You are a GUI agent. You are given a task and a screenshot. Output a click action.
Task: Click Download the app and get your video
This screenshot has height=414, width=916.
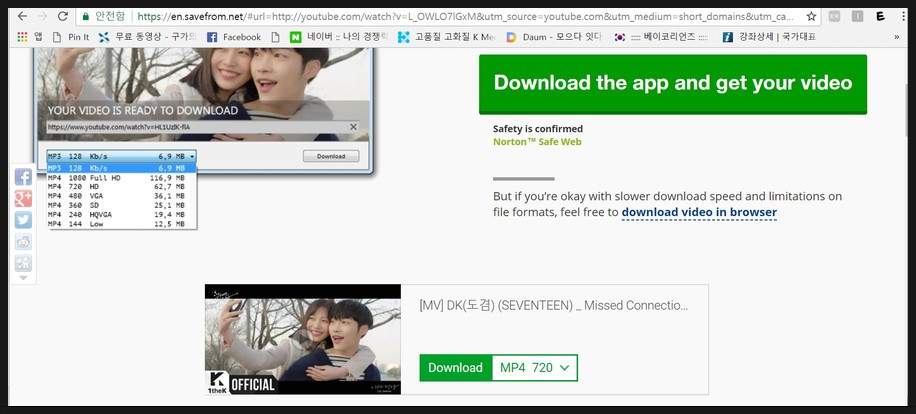click(673, 84)
